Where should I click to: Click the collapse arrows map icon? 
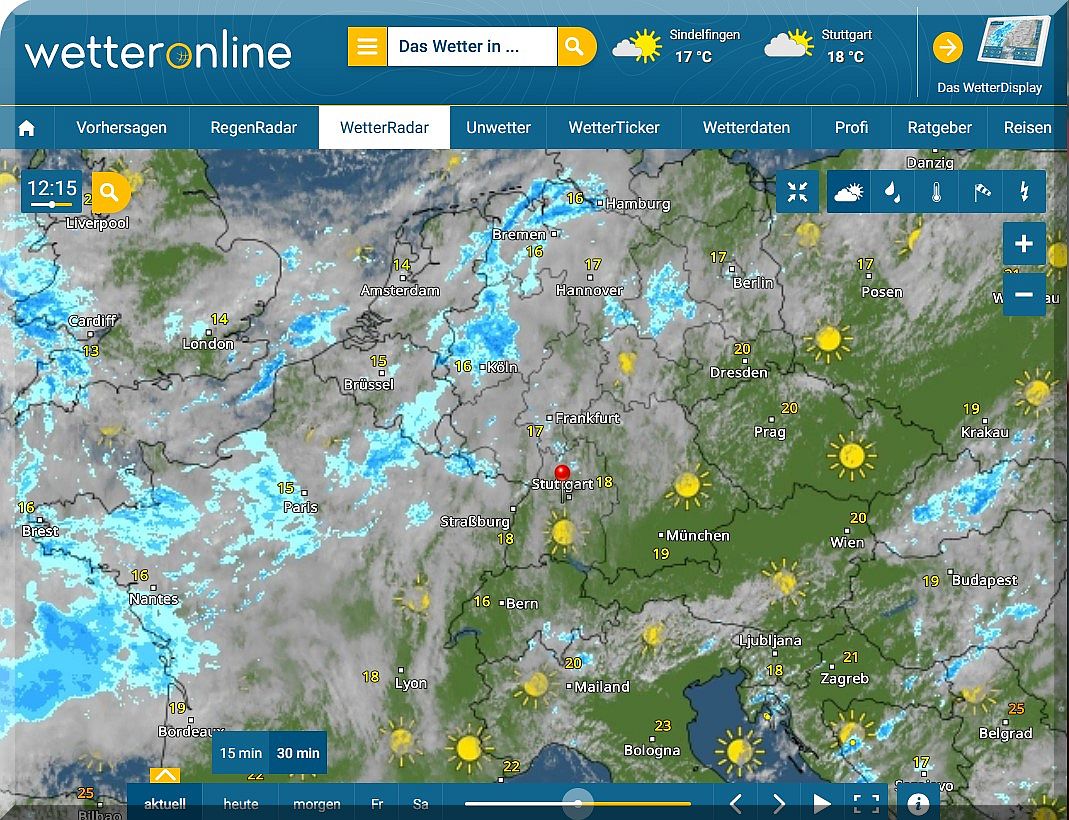(797, 192)
